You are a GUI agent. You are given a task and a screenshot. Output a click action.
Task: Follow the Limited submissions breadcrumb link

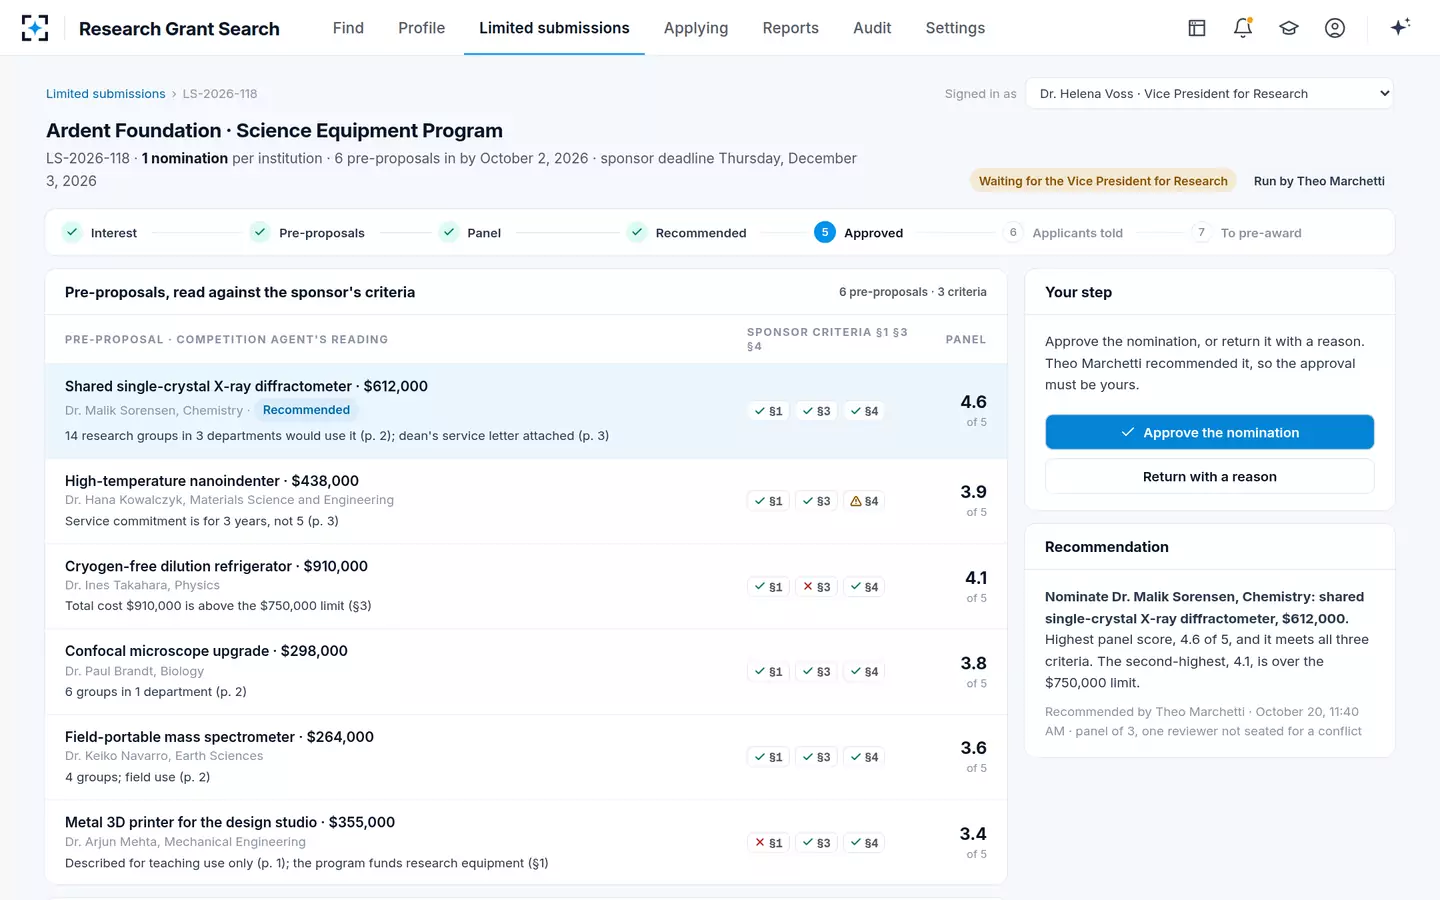pos(106,94)
